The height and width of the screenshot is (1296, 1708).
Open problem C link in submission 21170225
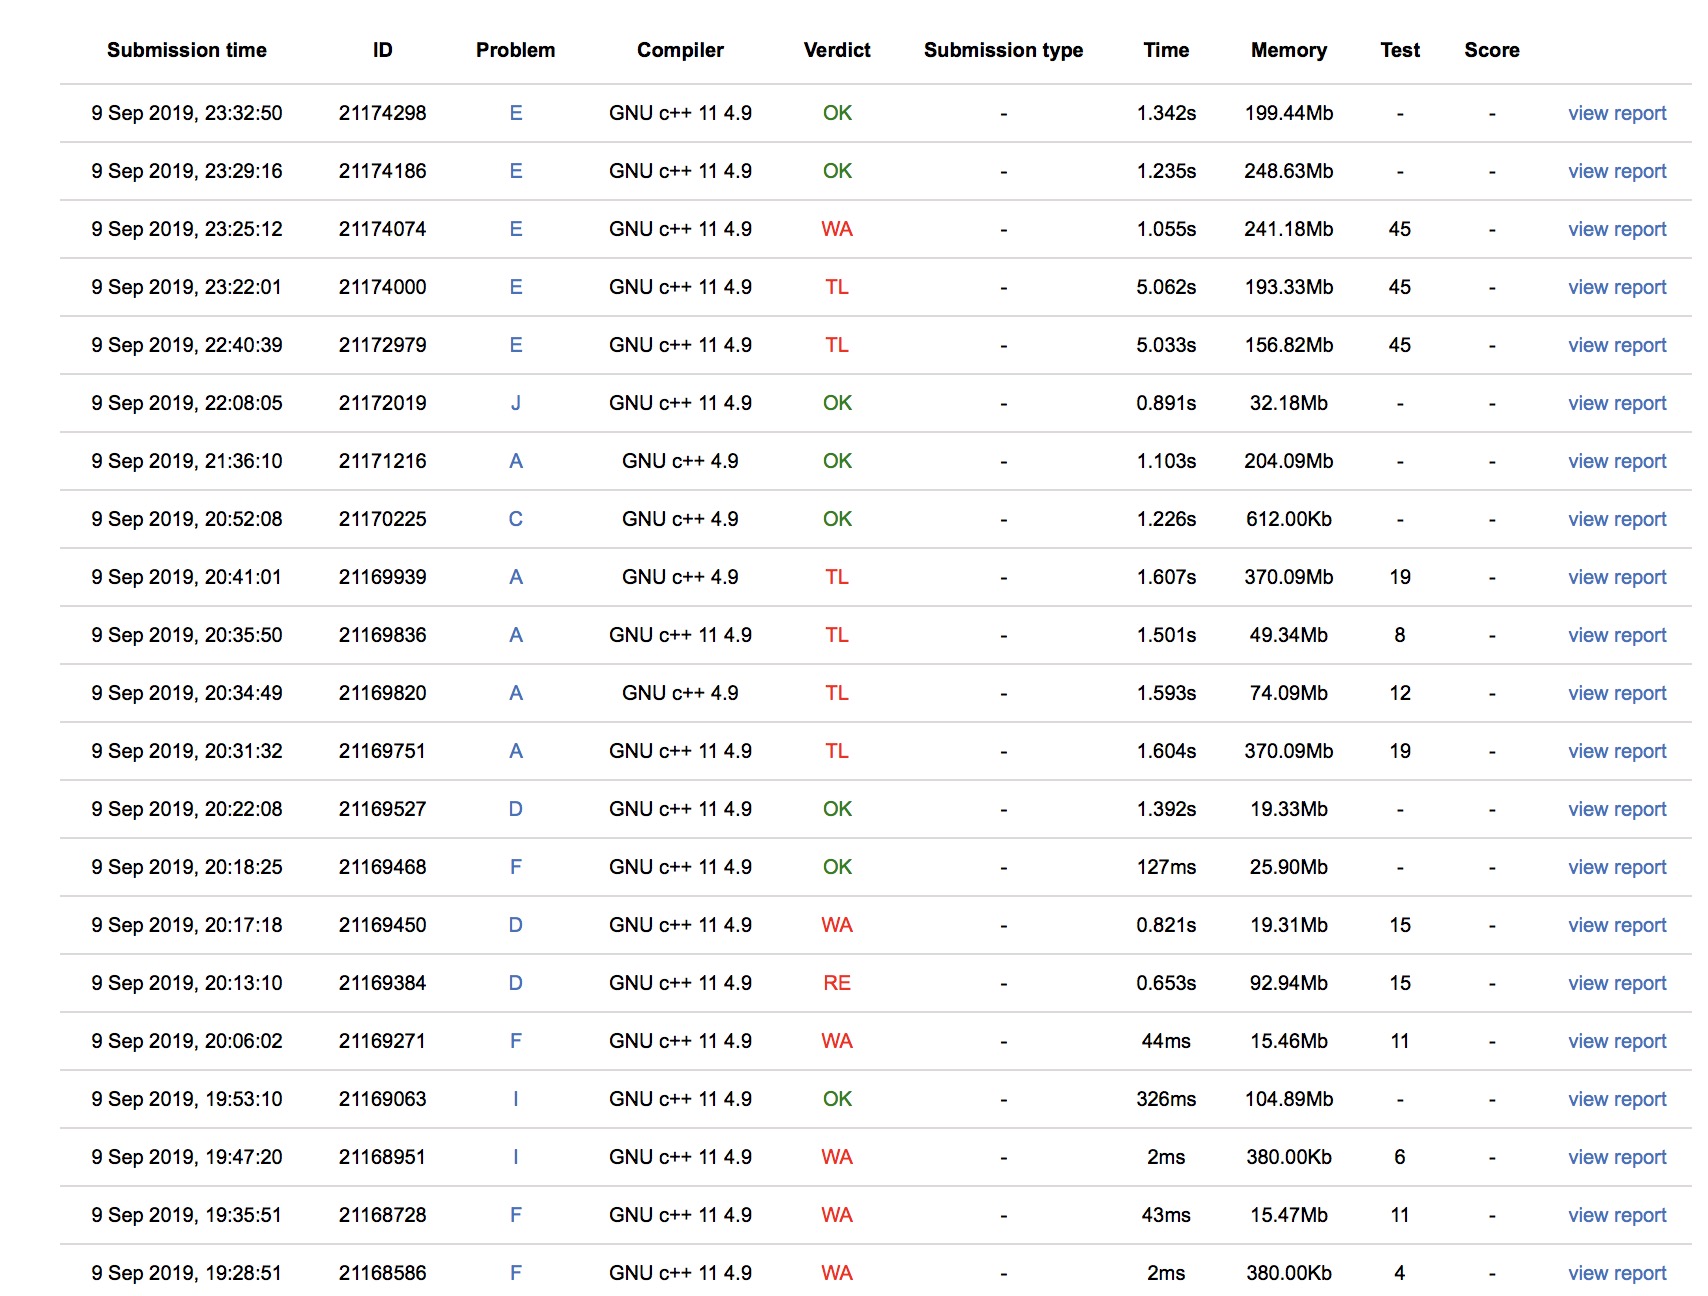(x=515, y=519)
